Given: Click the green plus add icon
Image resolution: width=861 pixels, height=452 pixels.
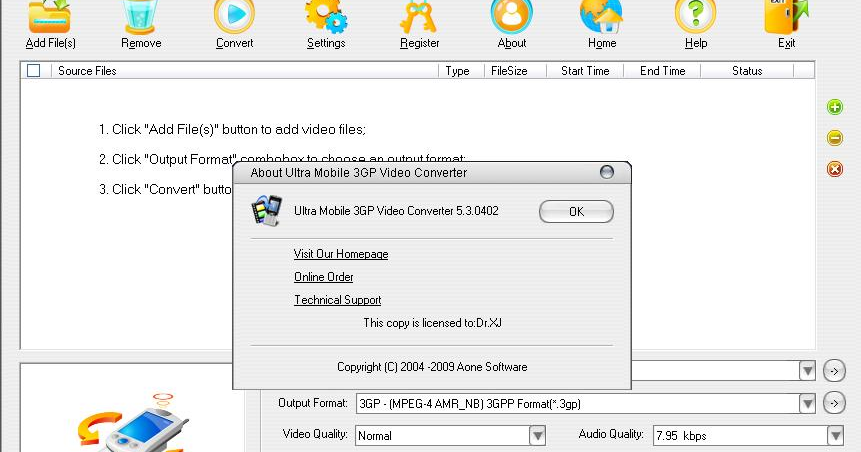Looking at the screenshot, I should (835, 107).
